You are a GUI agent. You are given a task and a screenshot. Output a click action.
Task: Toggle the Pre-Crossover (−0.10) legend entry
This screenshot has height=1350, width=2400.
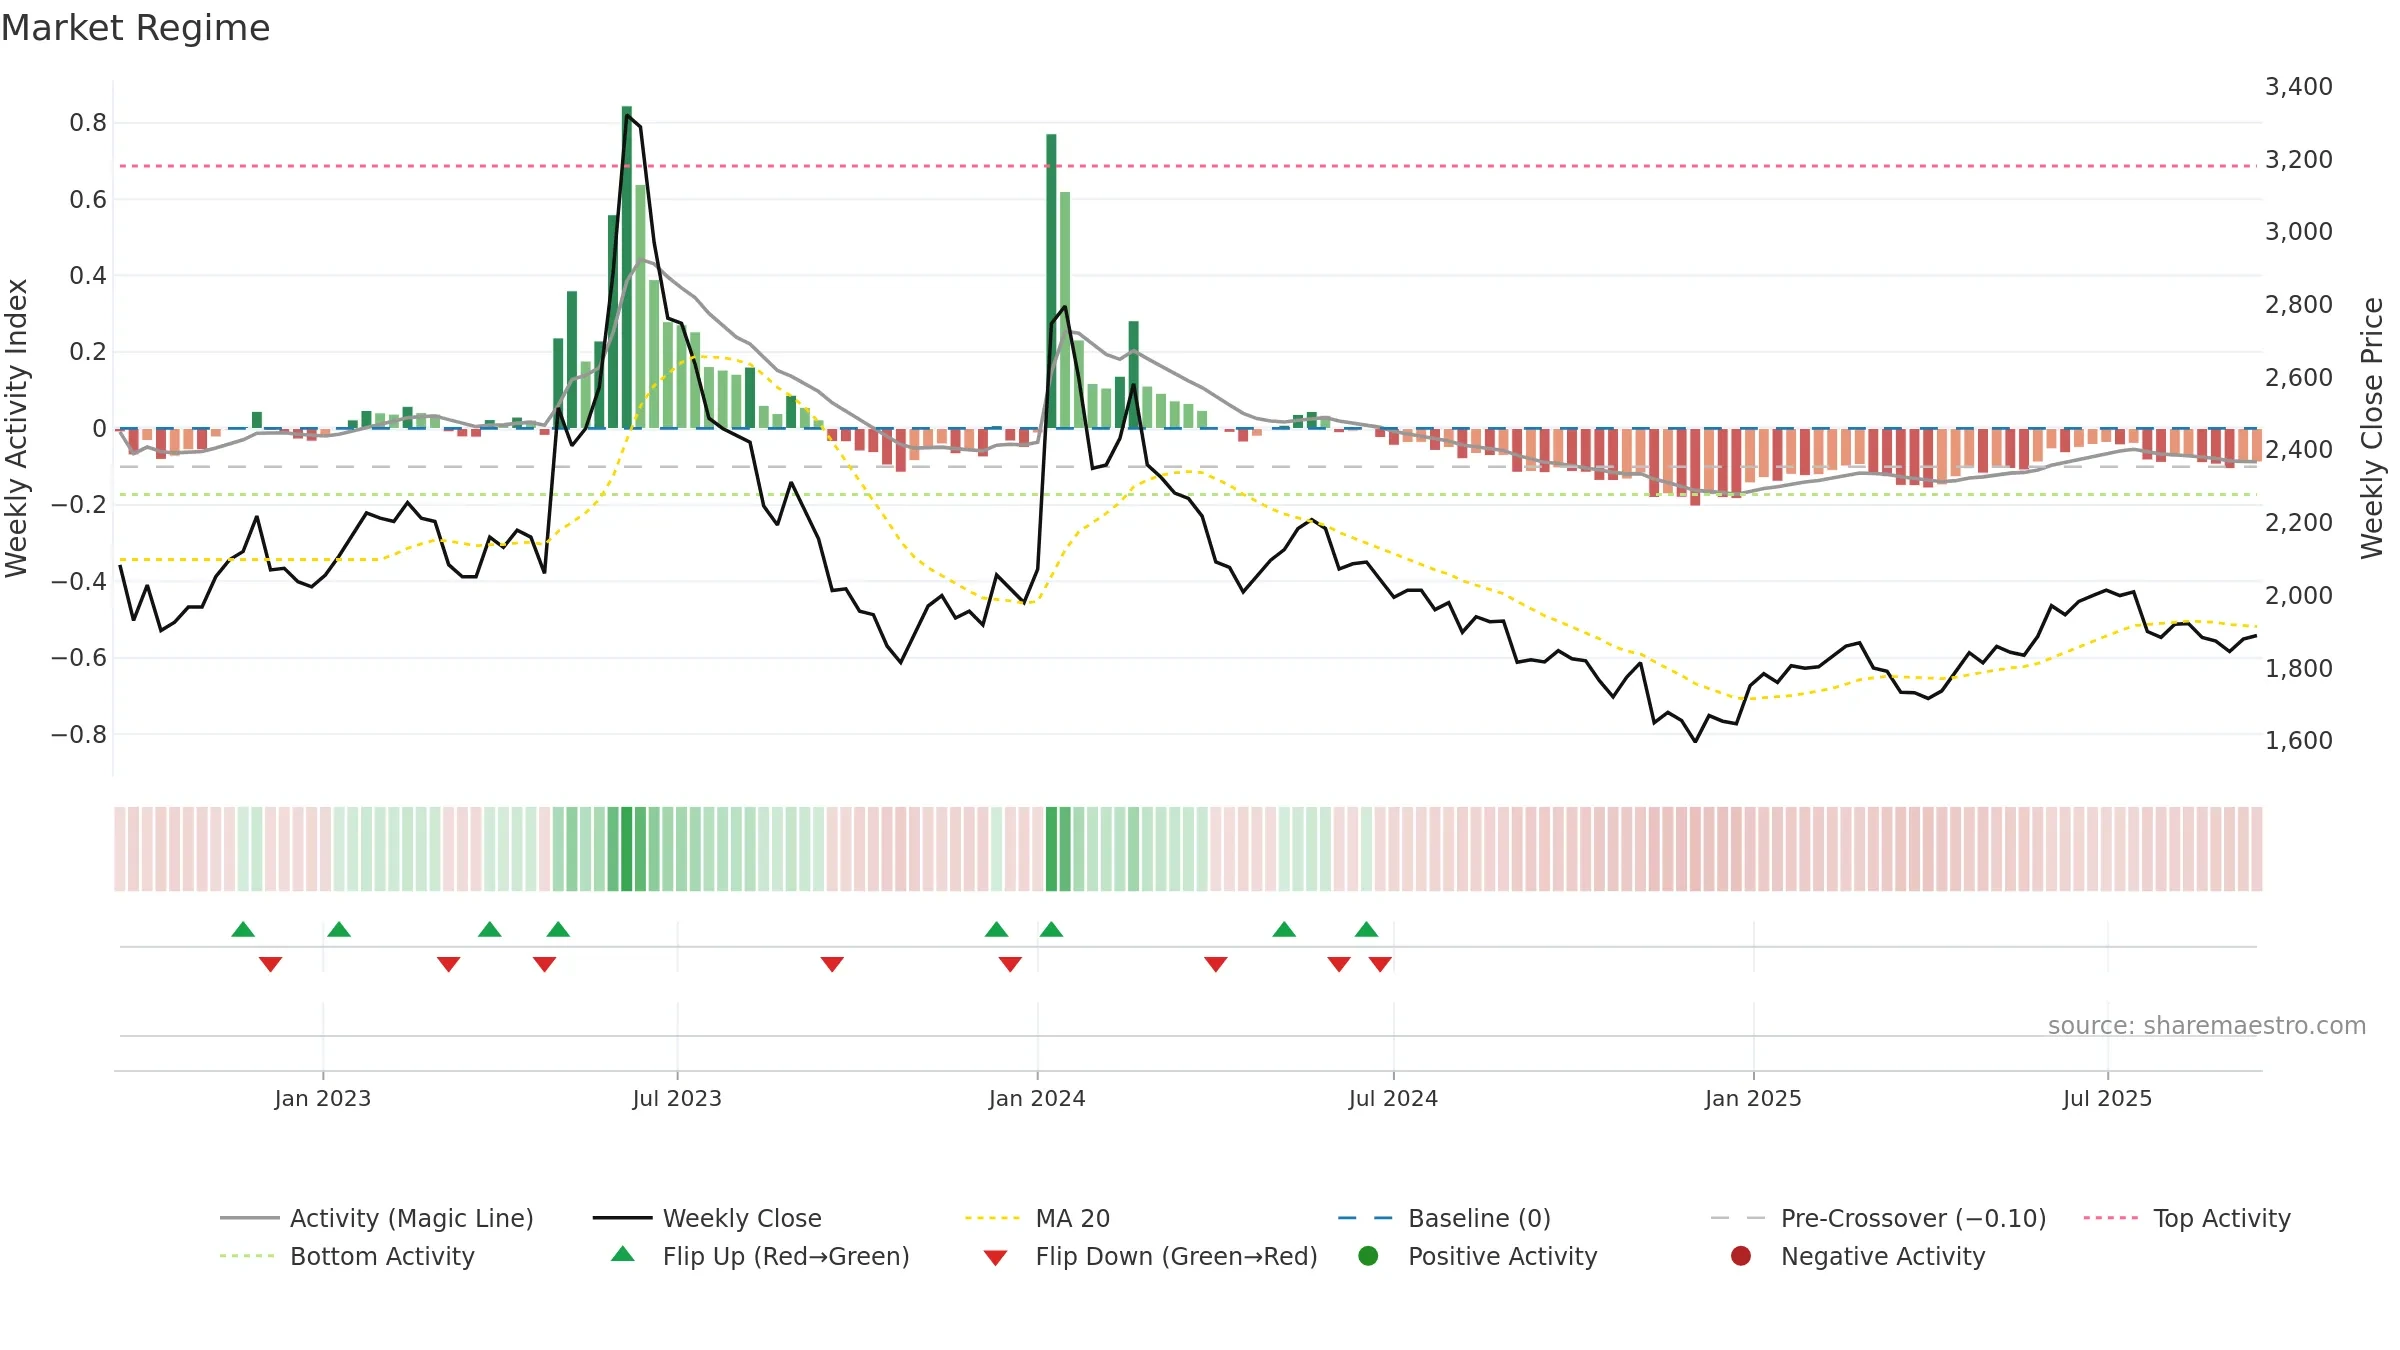click(x=1878, y=1218)
